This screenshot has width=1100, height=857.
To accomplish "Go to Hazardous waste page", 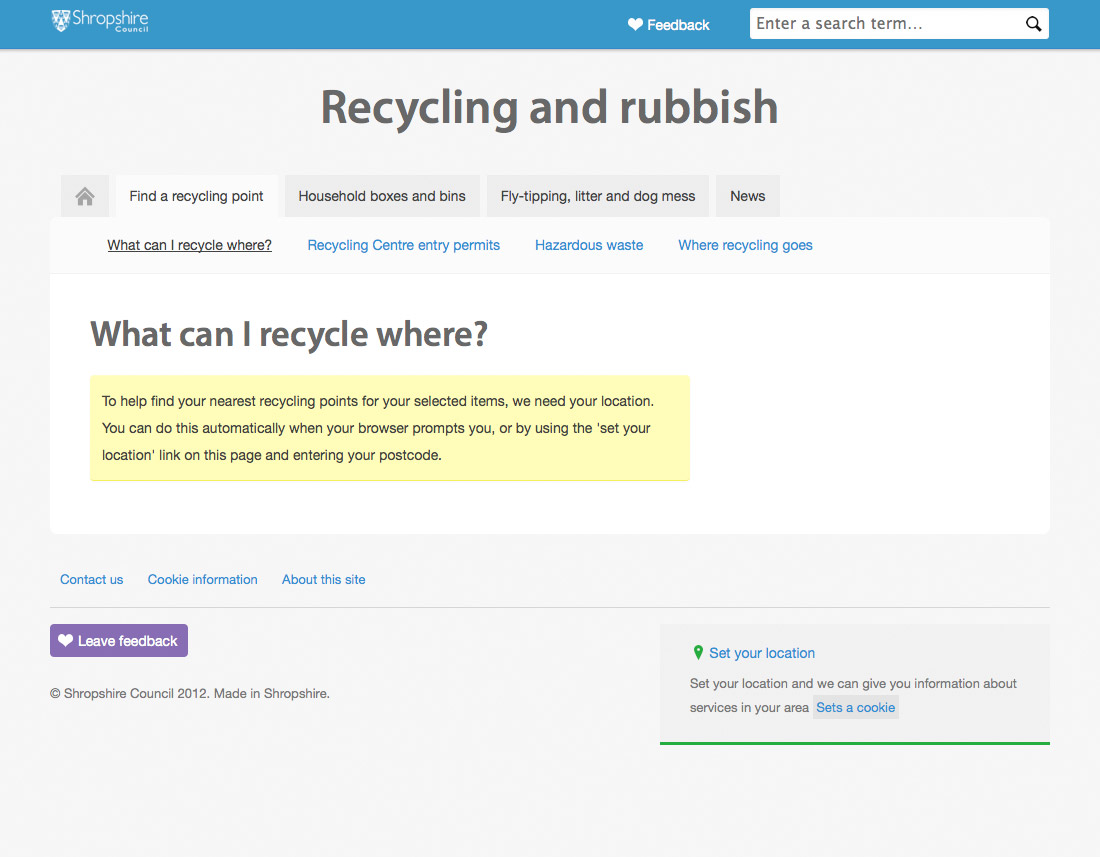I will click(589, 245).
